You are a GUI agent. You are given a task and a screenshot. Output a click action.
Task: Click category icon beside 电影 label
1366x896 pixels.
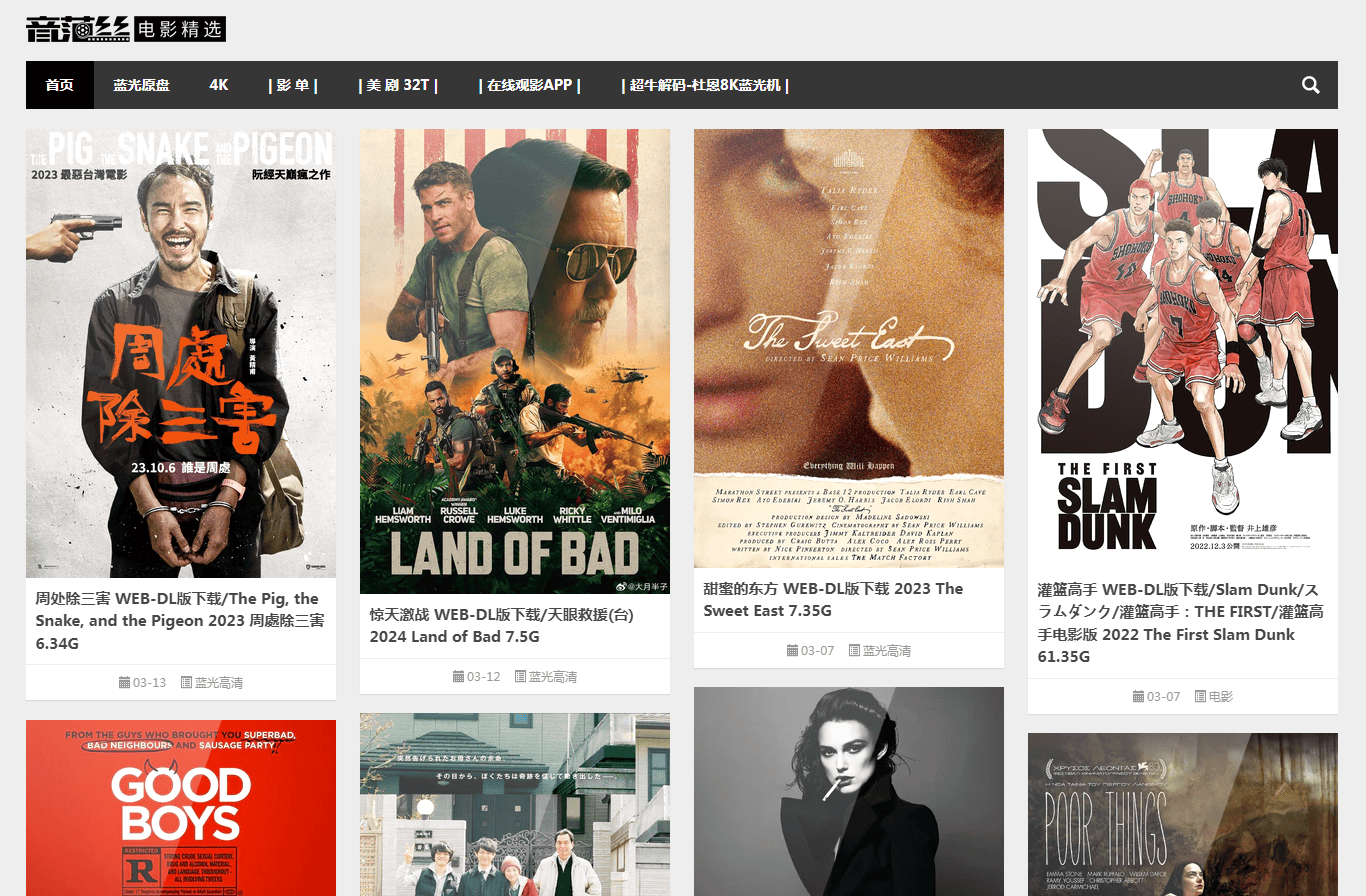click(1201, 697)
